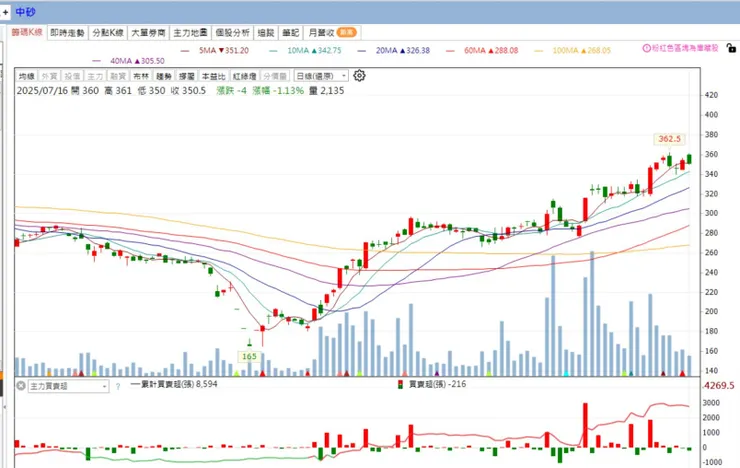Toggle 本益比 overlay button
The width and height of the screenshot is (740, 468).
click(213, 76)
